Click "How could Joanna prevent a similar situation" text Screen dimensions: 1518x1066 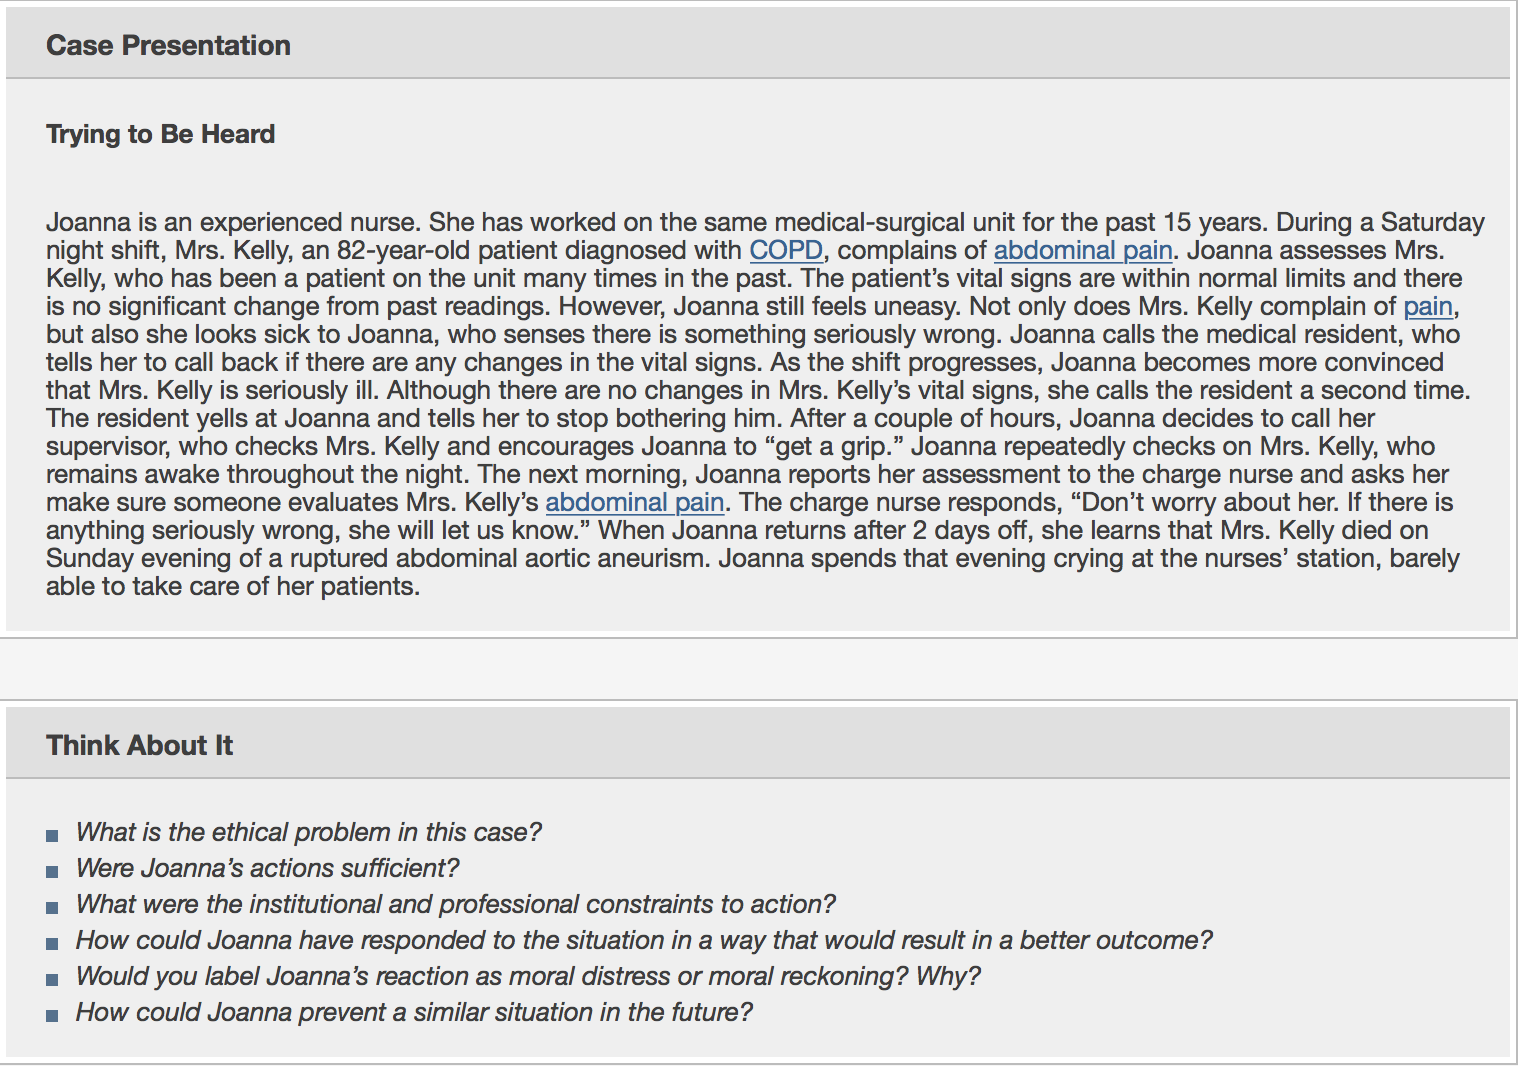[x=413, y=1012]
